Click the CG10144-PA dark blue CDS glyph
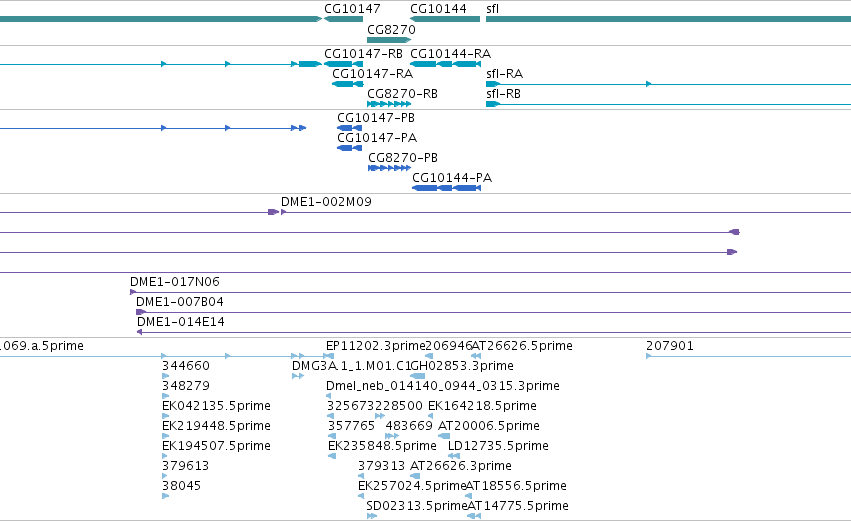This screenshot has width=851, height=521. [447, 188]
